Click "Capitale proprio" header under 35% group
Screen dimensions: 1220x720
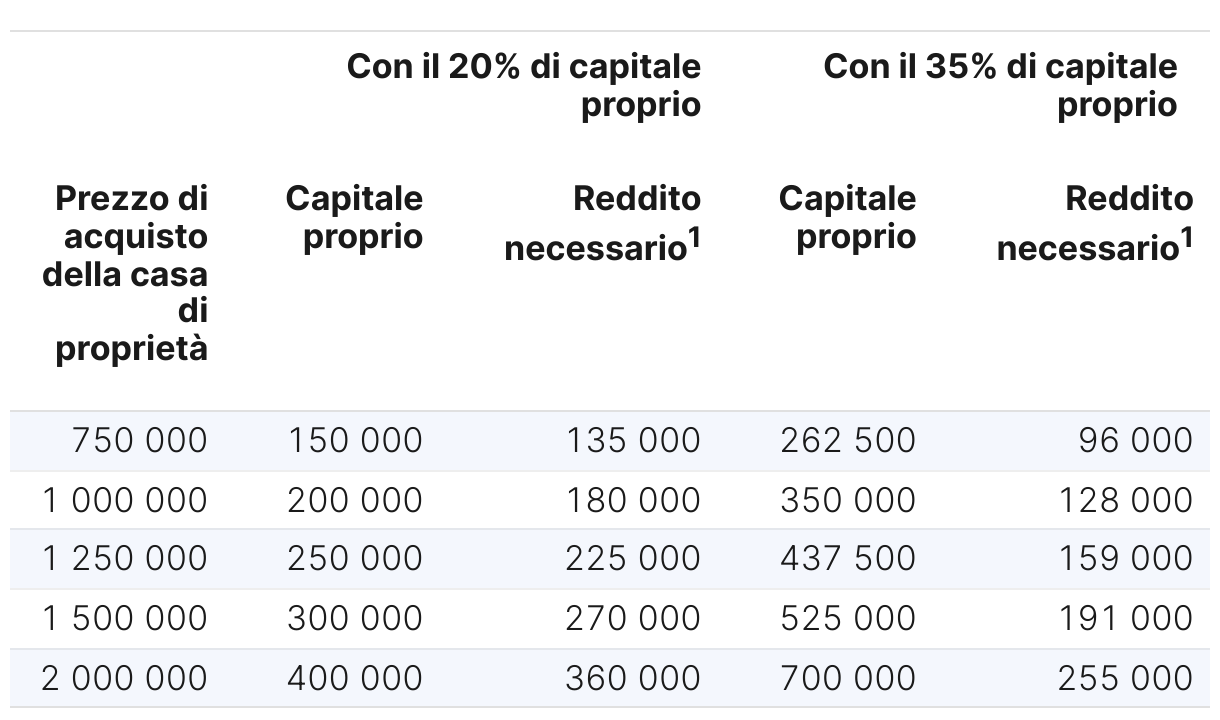coord(847,217)
